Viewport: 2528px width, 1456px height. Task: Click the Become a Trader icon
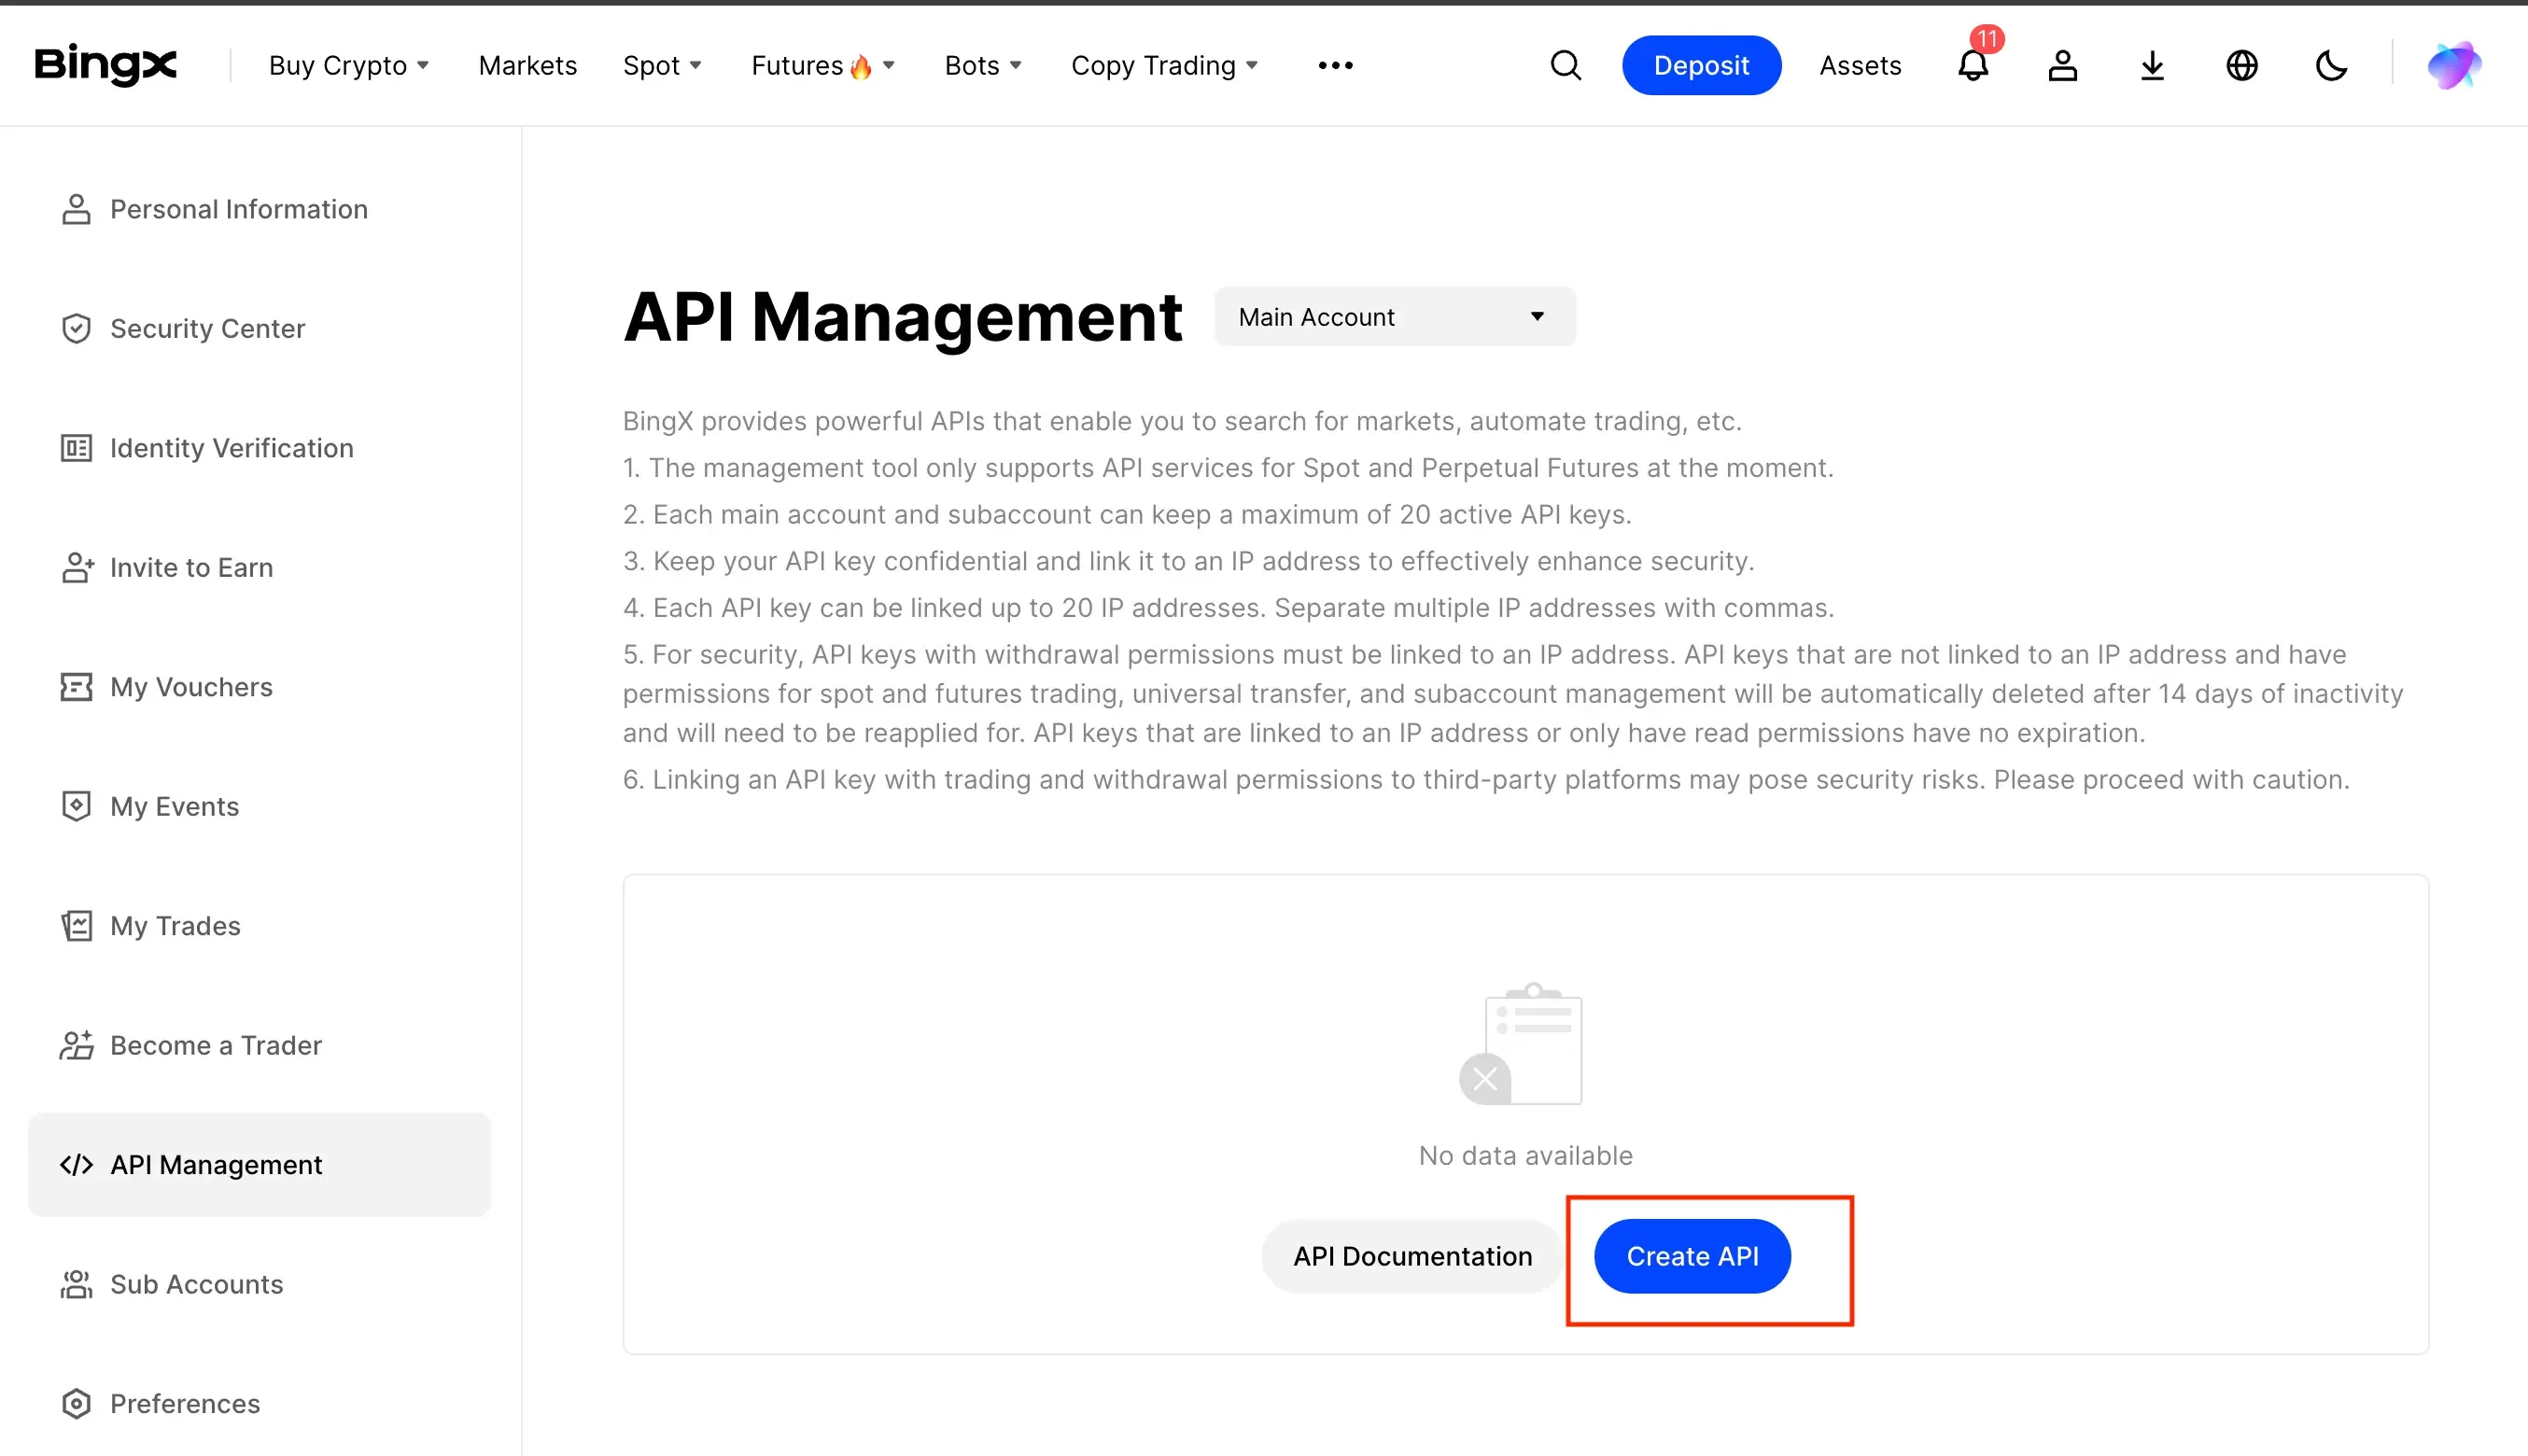pos(77,1045)
